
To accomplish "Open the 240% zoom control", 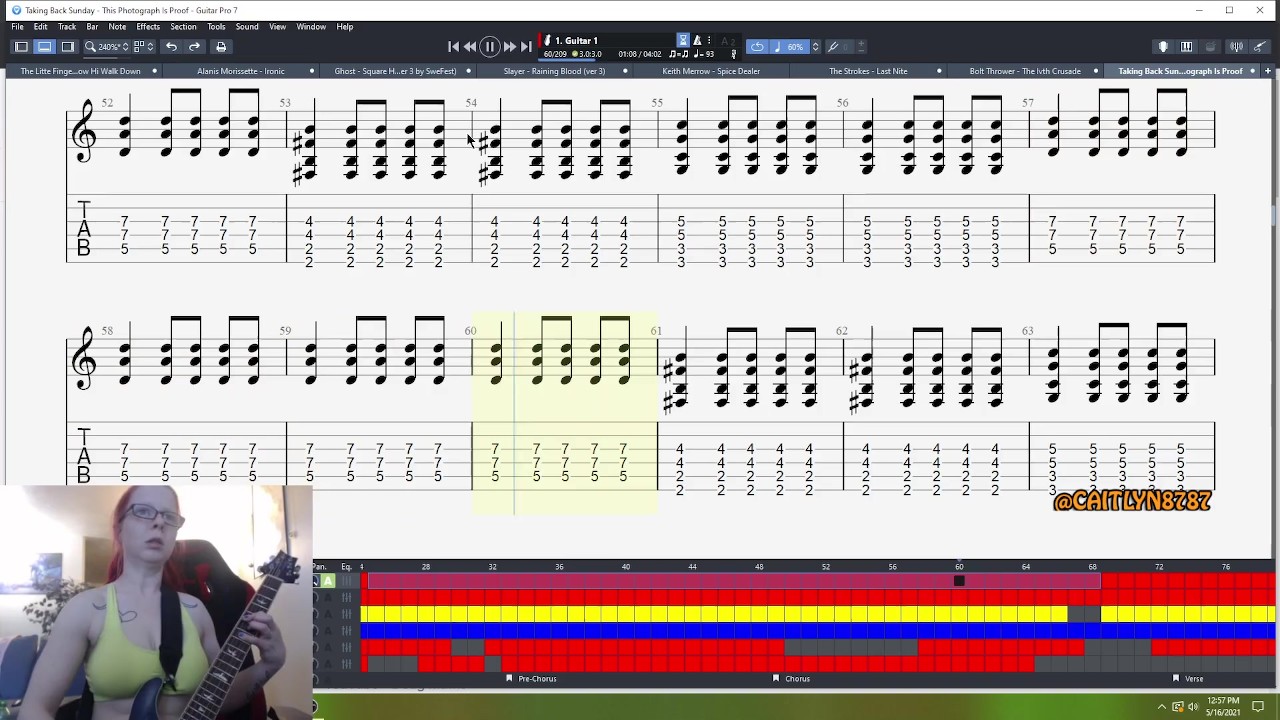I will (109, 47).
